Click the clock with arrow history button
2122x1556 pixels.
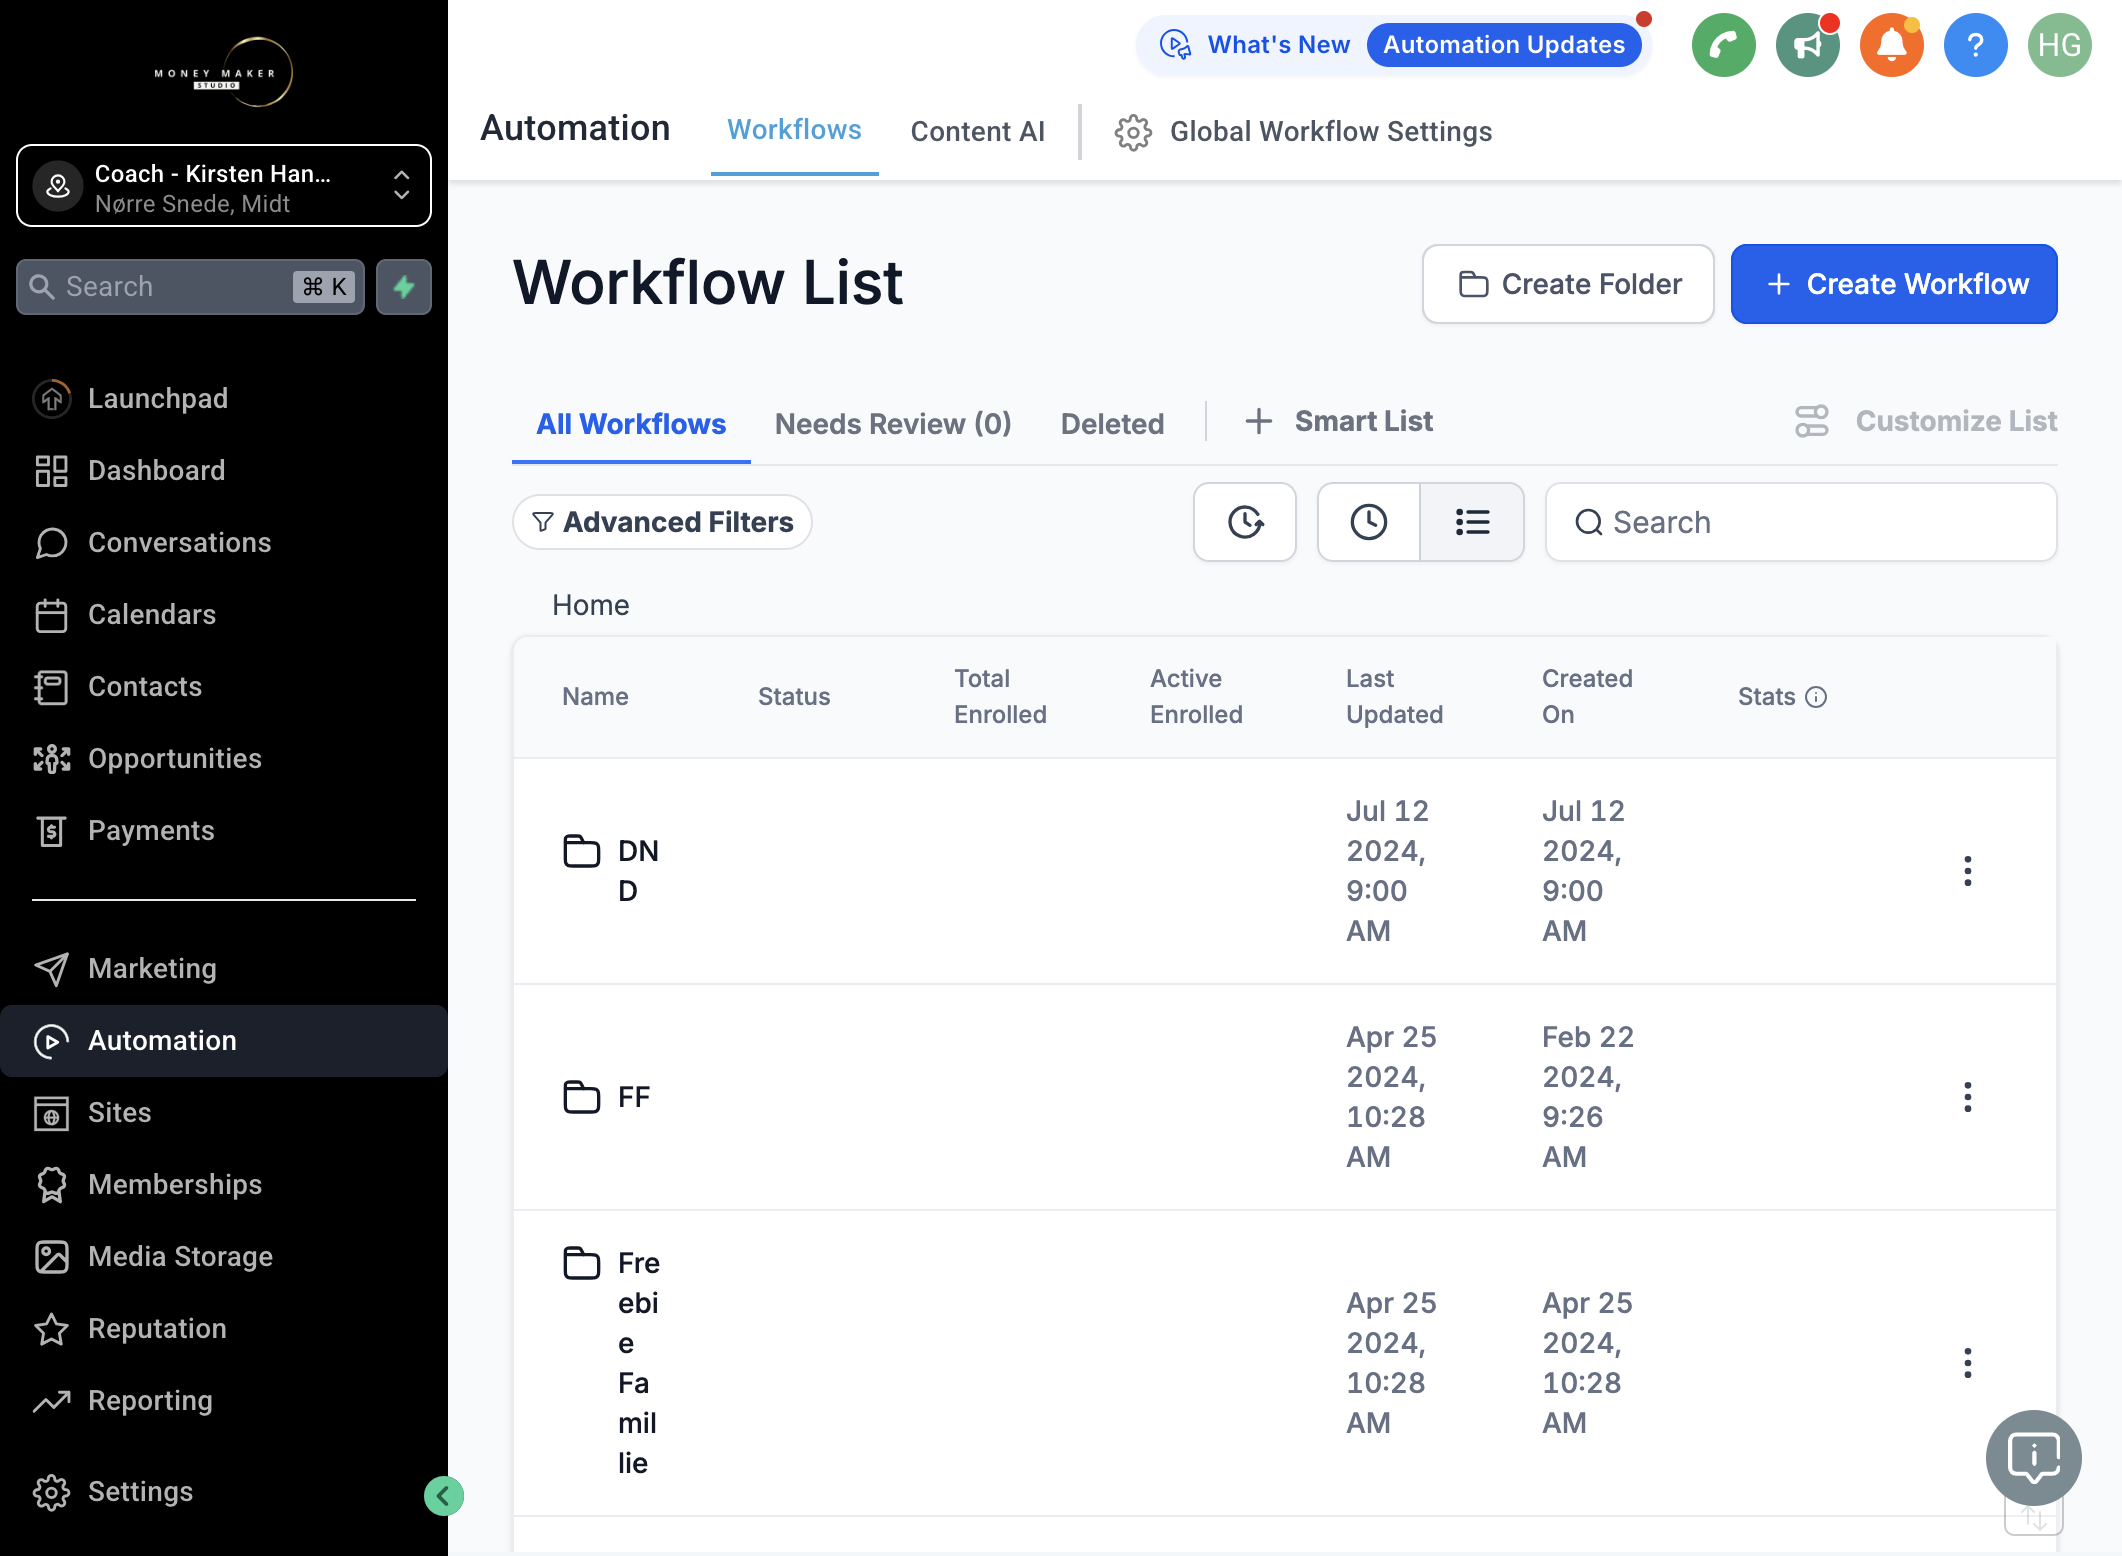(1245, 522)
